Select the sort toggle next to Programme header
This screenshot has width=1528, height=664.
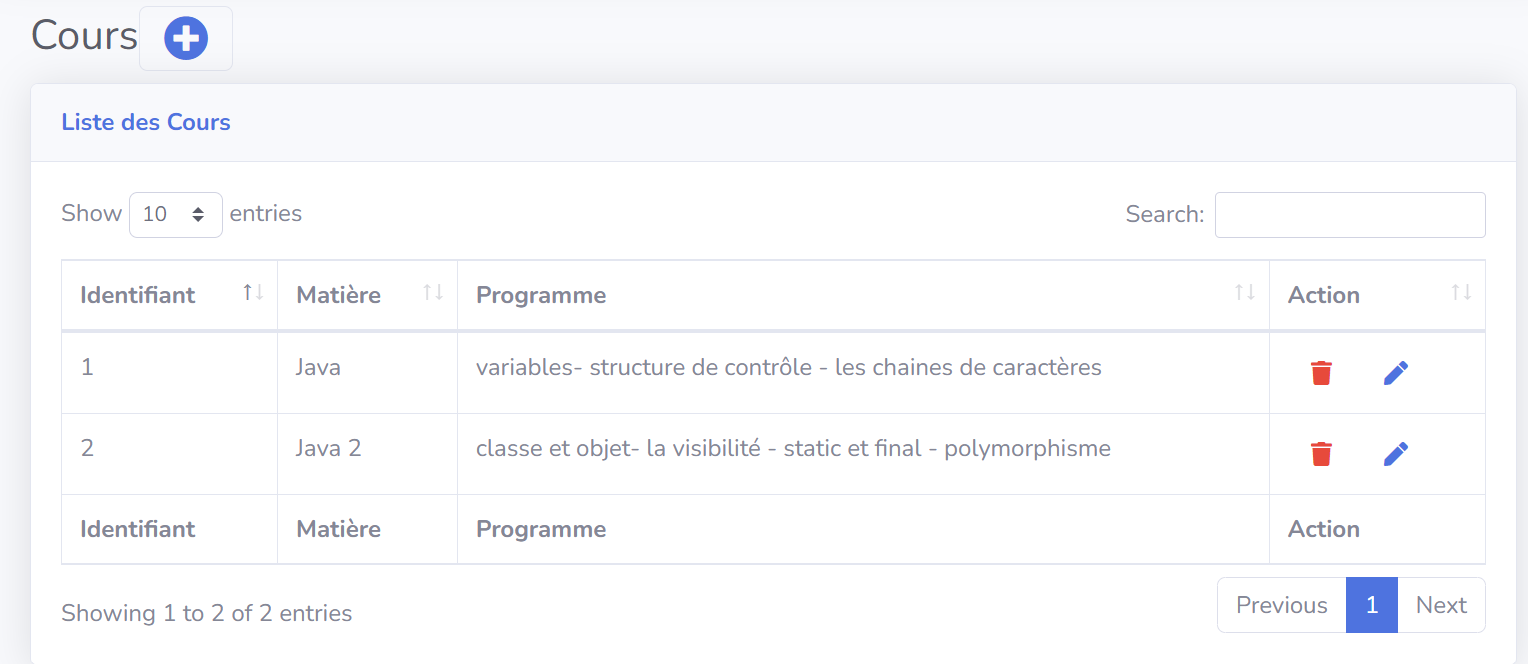[x=1244, y=292]
